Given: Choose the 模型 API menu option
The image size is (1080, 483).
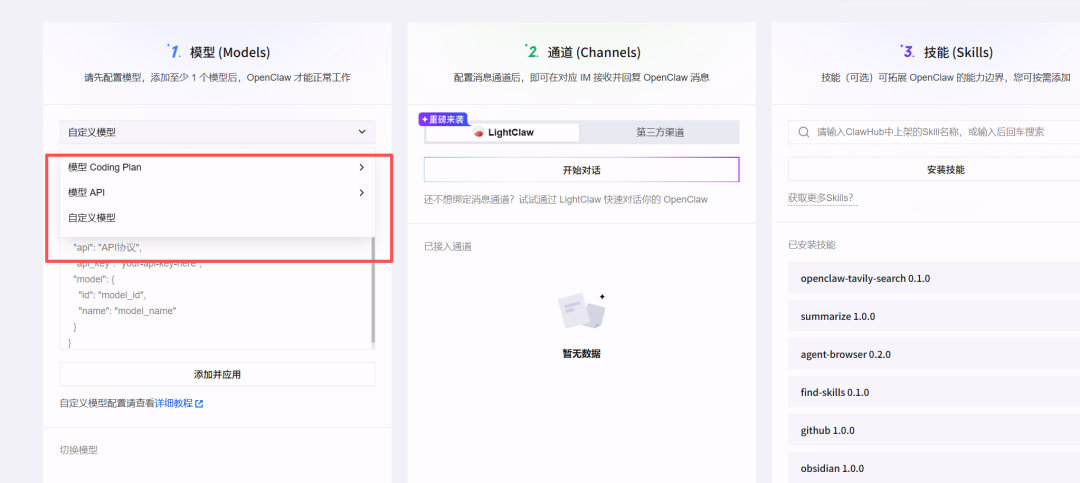Looking at the screenshot, I should coord(86,192).
